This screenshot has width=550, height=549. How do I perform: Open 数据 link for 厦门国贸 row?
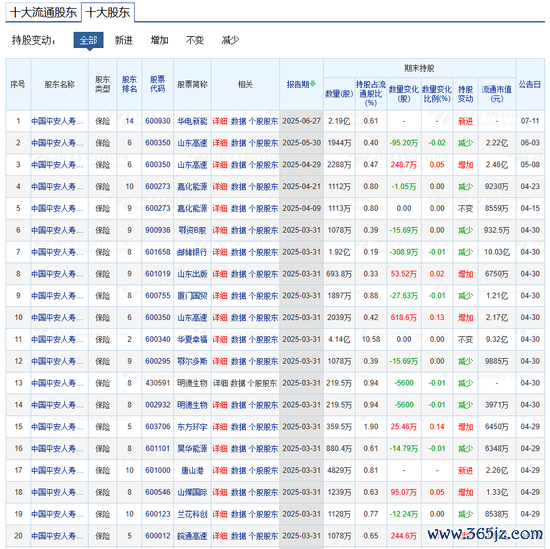[239, 296]
